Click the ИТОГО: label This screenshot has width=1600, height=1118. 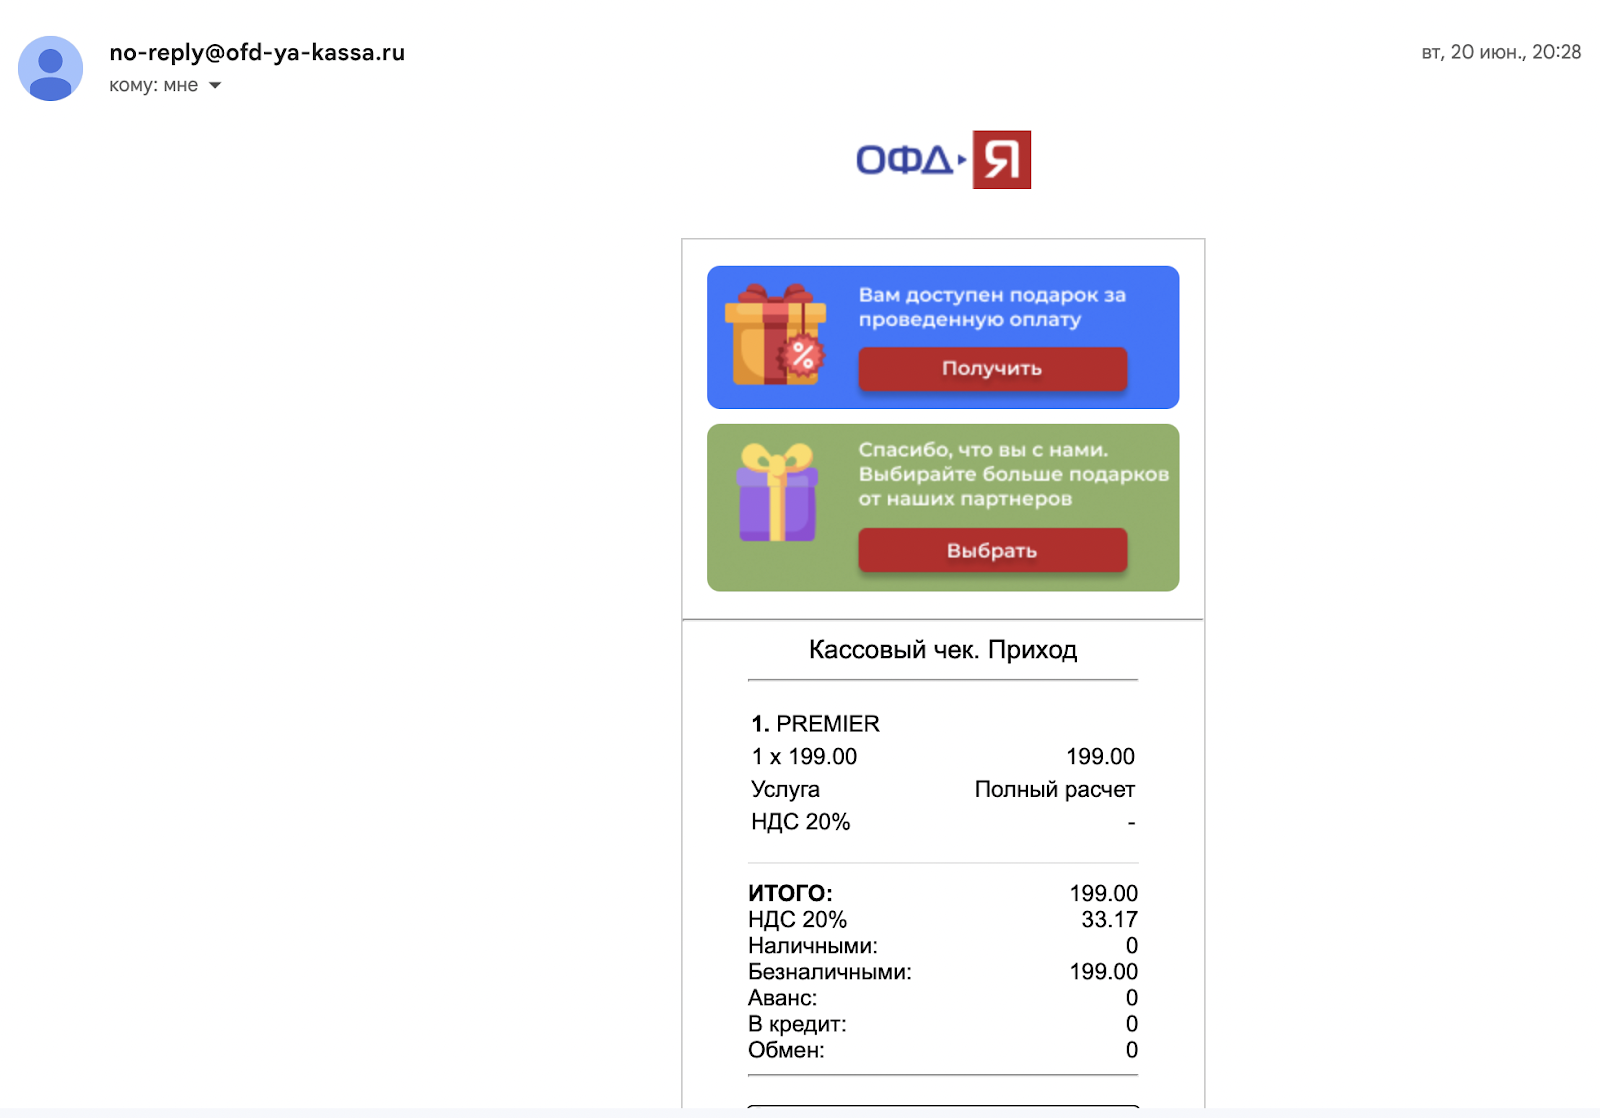point(790,893)
